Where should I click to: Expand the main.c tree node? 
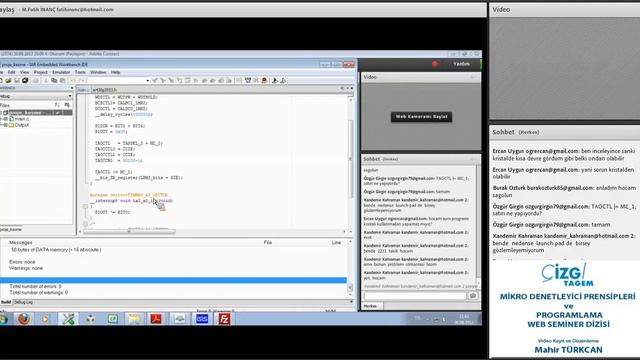click(x=6, y=119)
